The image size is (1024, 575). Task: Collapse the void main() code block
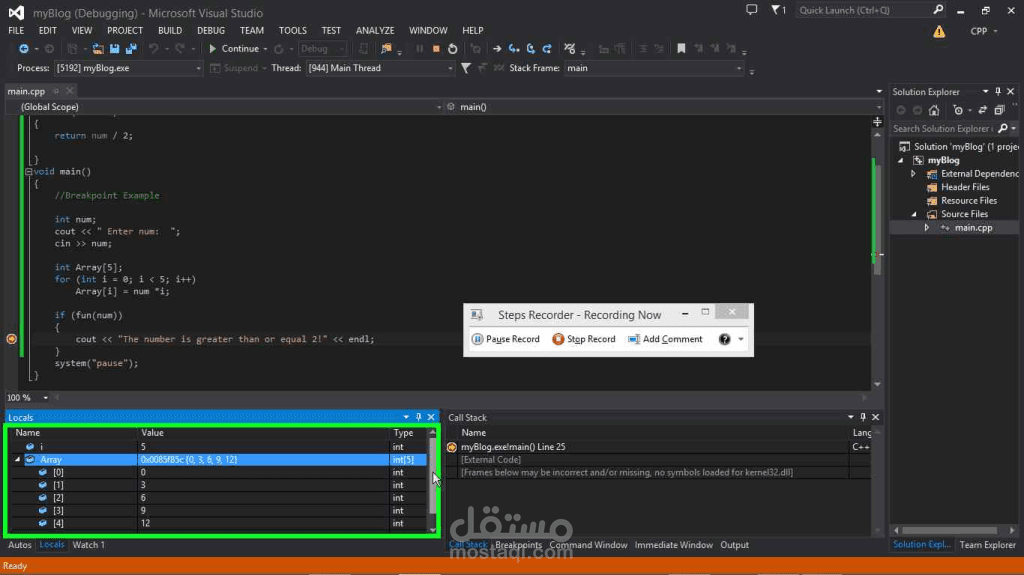tap(29, 172)
